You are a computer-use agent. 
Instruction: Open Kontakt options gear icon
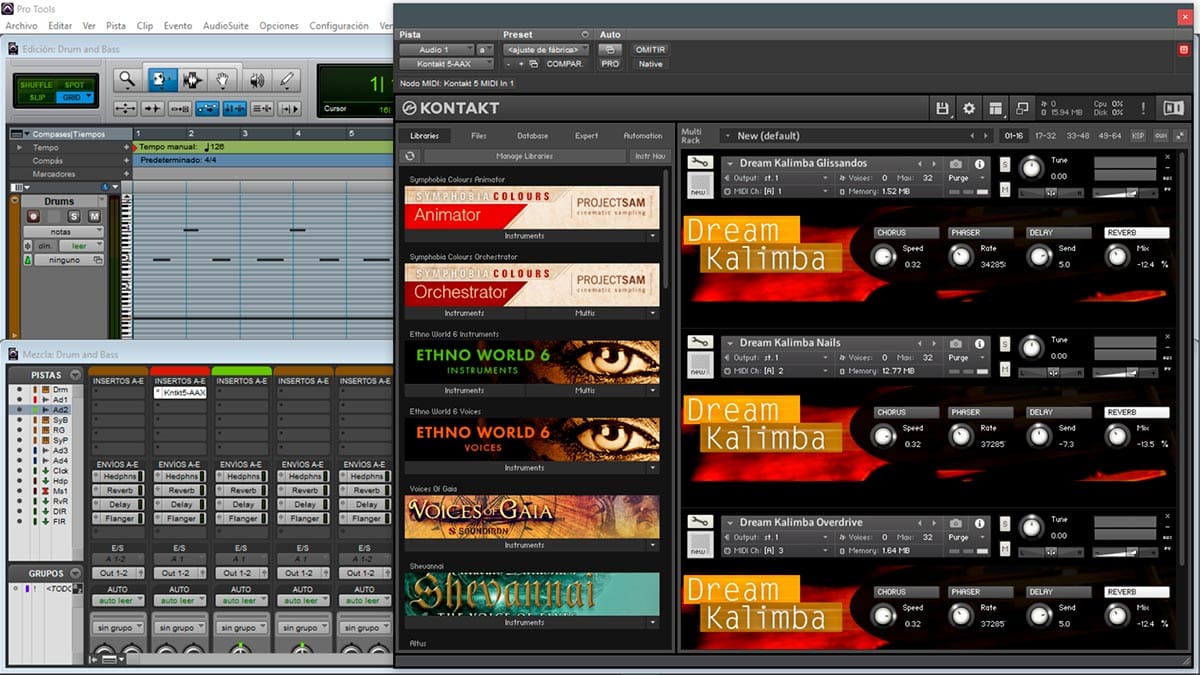(x=969, y=108)
